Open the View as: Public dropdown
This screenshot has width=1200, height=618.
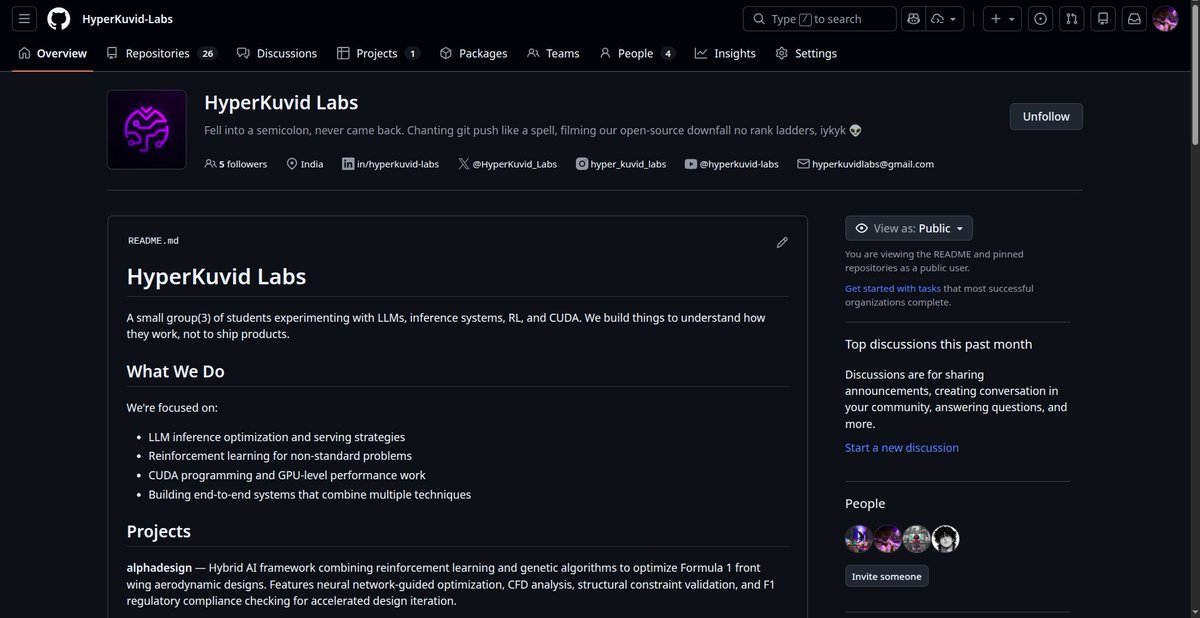[x=909, y=228]
